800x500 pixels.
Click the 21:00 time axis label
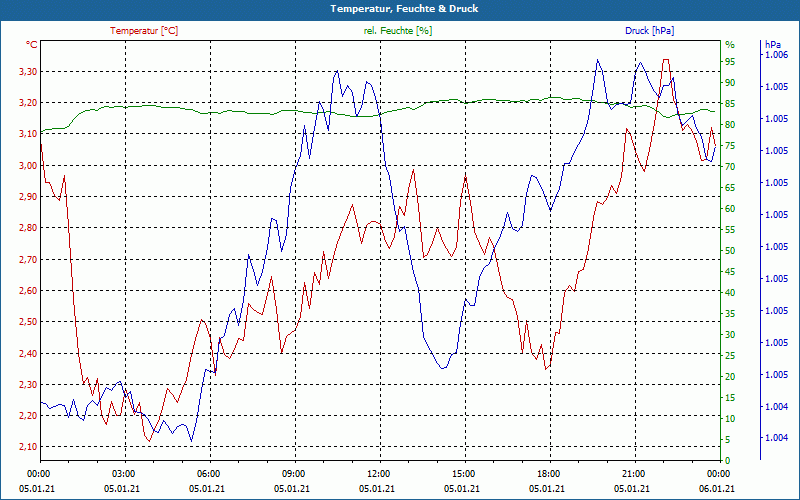(x=634, y=474)
